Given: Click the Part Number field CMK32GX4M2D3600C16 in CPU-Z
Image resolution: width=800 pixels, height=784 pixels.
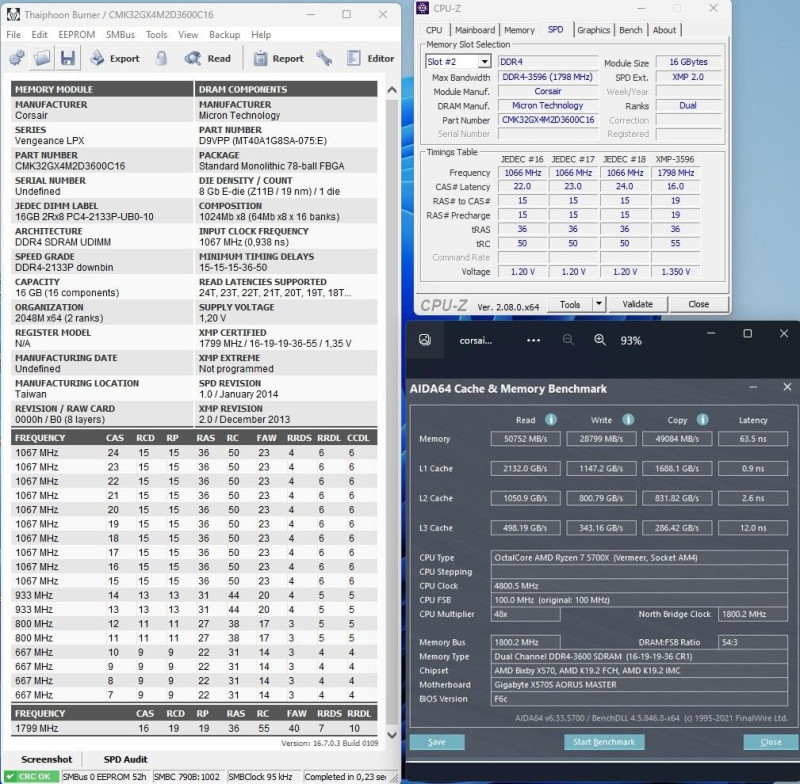Looking at the screenshot, I should pyautogui.click(x=548, y=120).
